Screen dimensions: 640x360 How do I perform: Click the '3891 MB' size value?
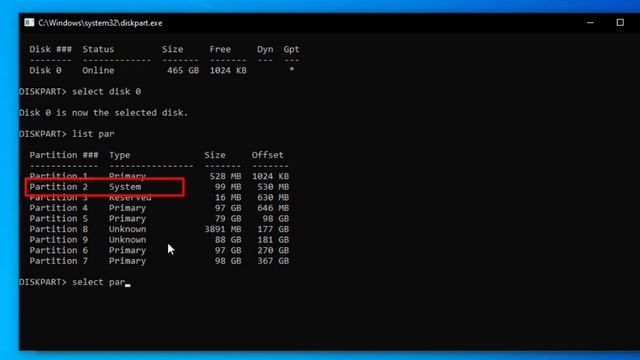[x=223, y=229]
